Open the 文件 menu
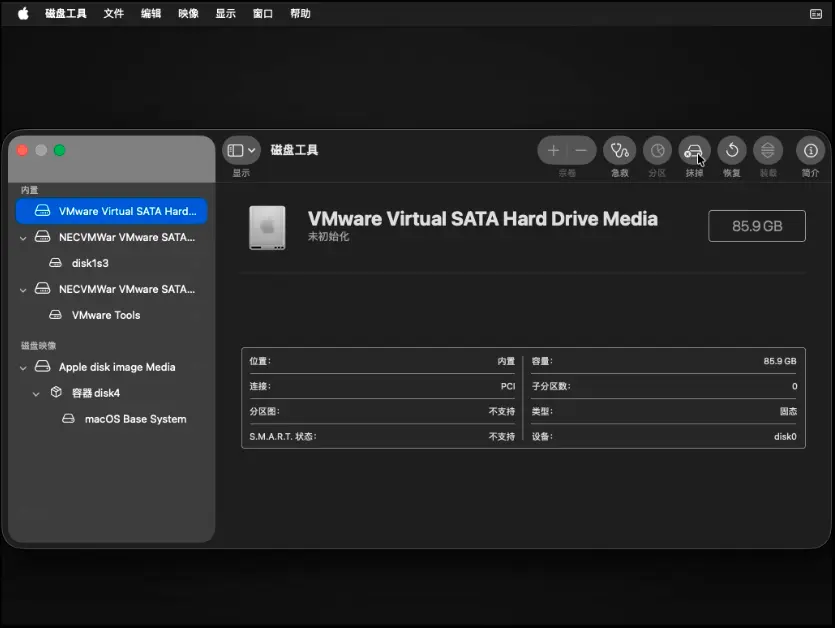 pos(114,14)
